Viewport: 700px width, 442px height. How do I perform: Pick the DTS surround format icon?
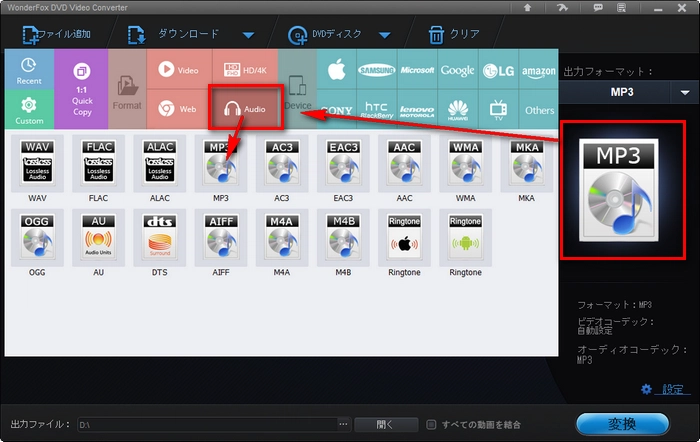pos(160,238)
